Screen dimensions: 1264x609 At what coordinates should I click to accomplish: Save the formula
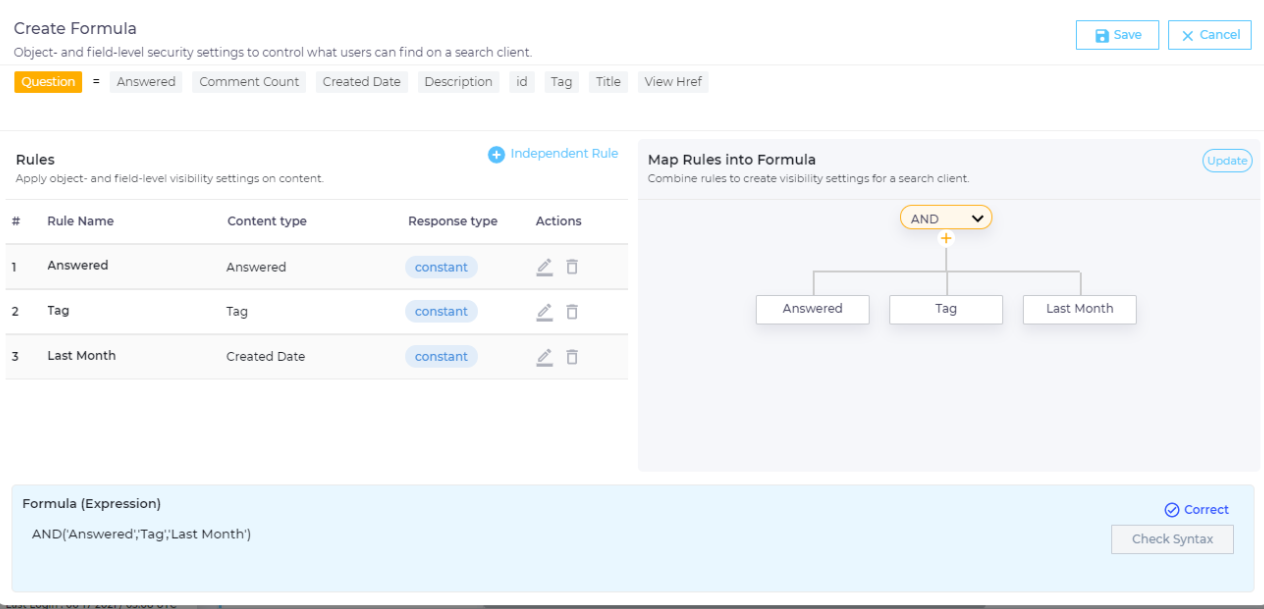click(x=1117, y=35)
